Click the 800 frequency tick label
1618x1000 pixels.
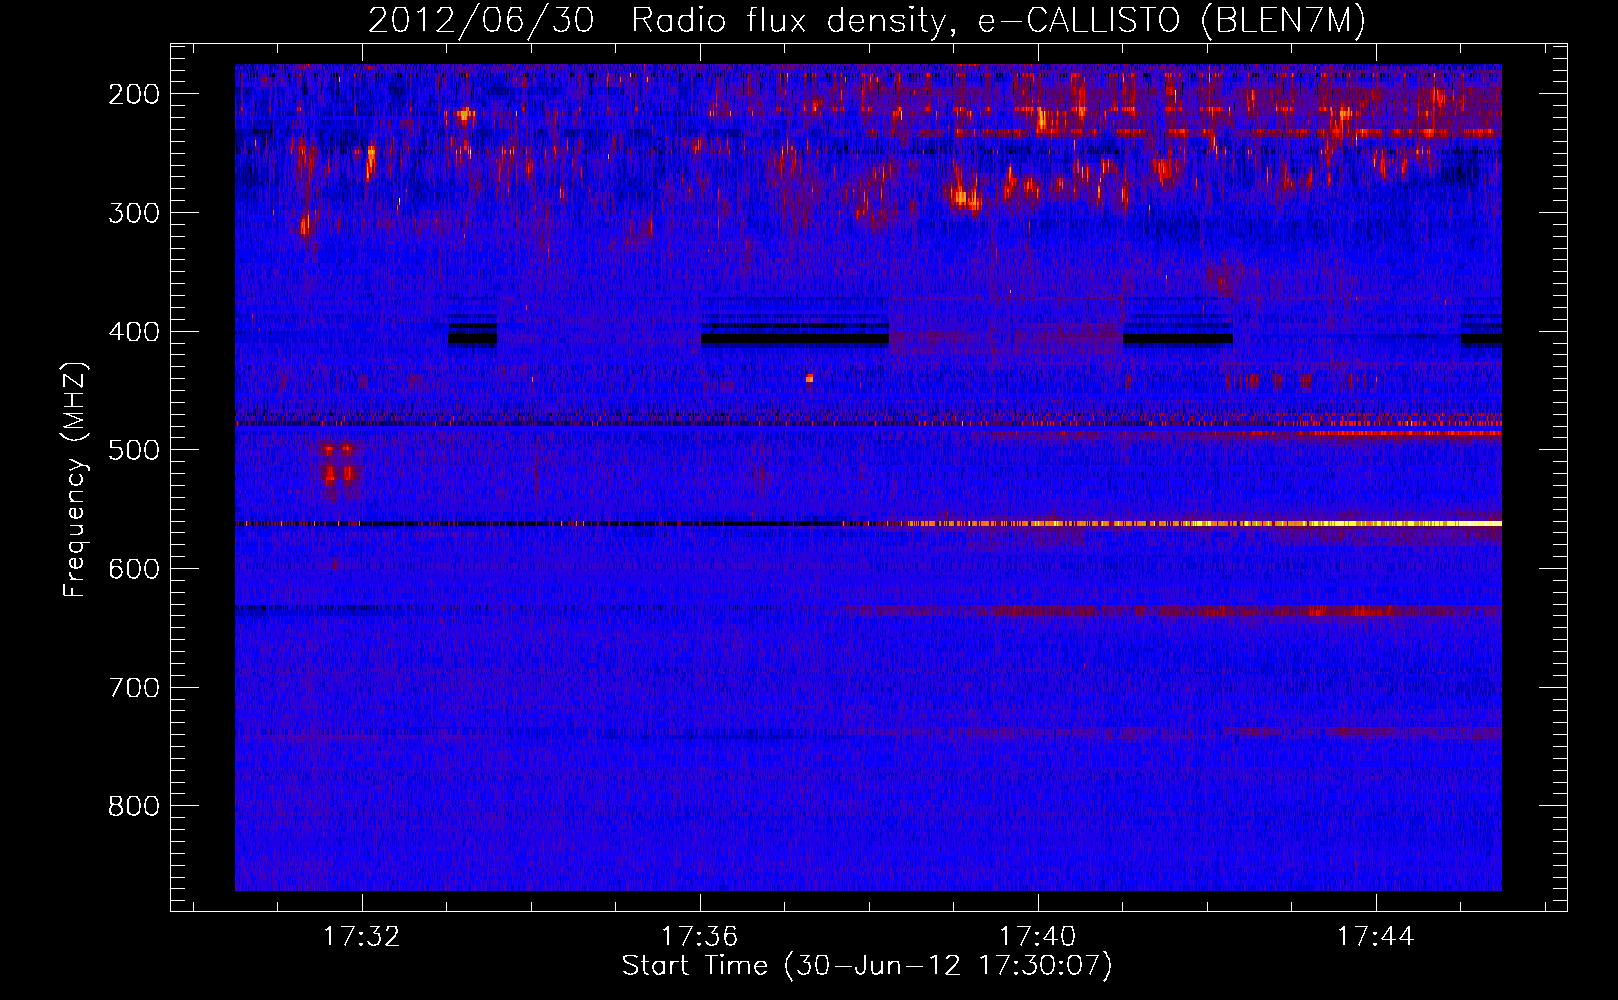click(x=134, y=806)
